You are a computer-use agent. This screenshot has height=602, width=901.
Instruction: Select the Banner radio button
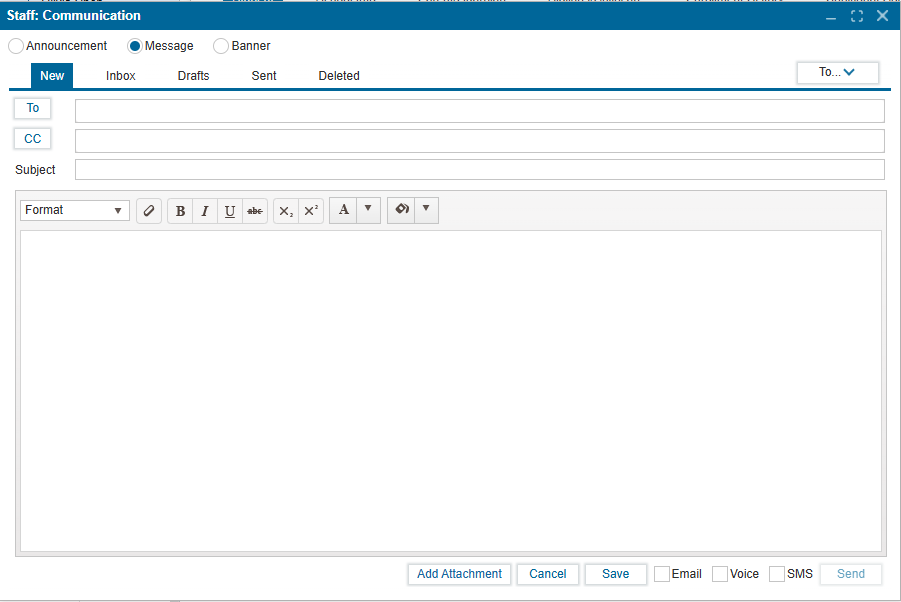pyautogui.click(x=221, y=46)
